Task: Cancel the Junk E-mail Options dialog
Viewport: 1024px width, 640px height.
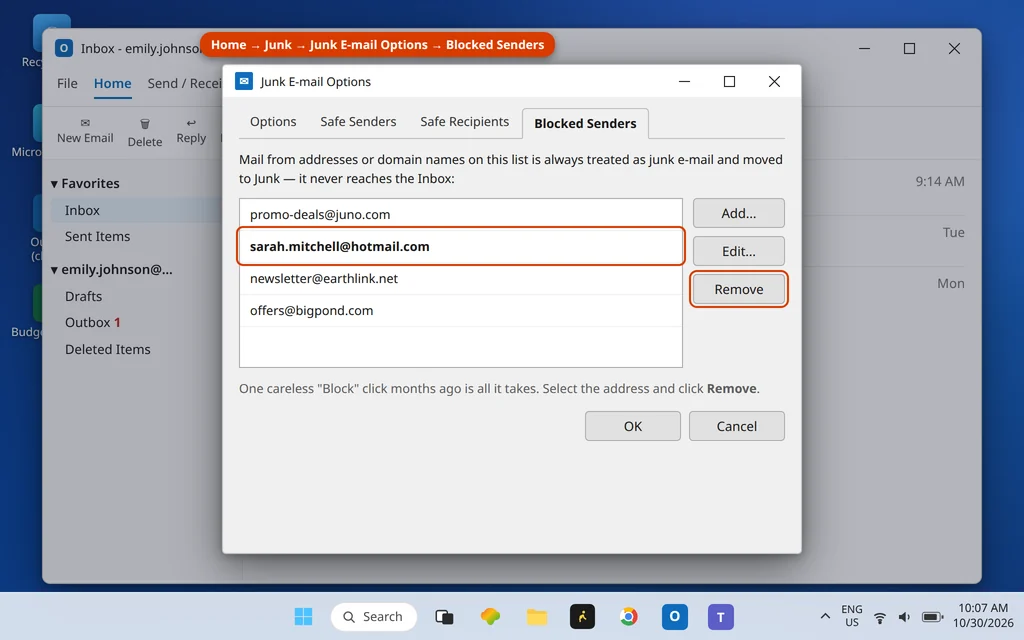Action: pos(737,426)
